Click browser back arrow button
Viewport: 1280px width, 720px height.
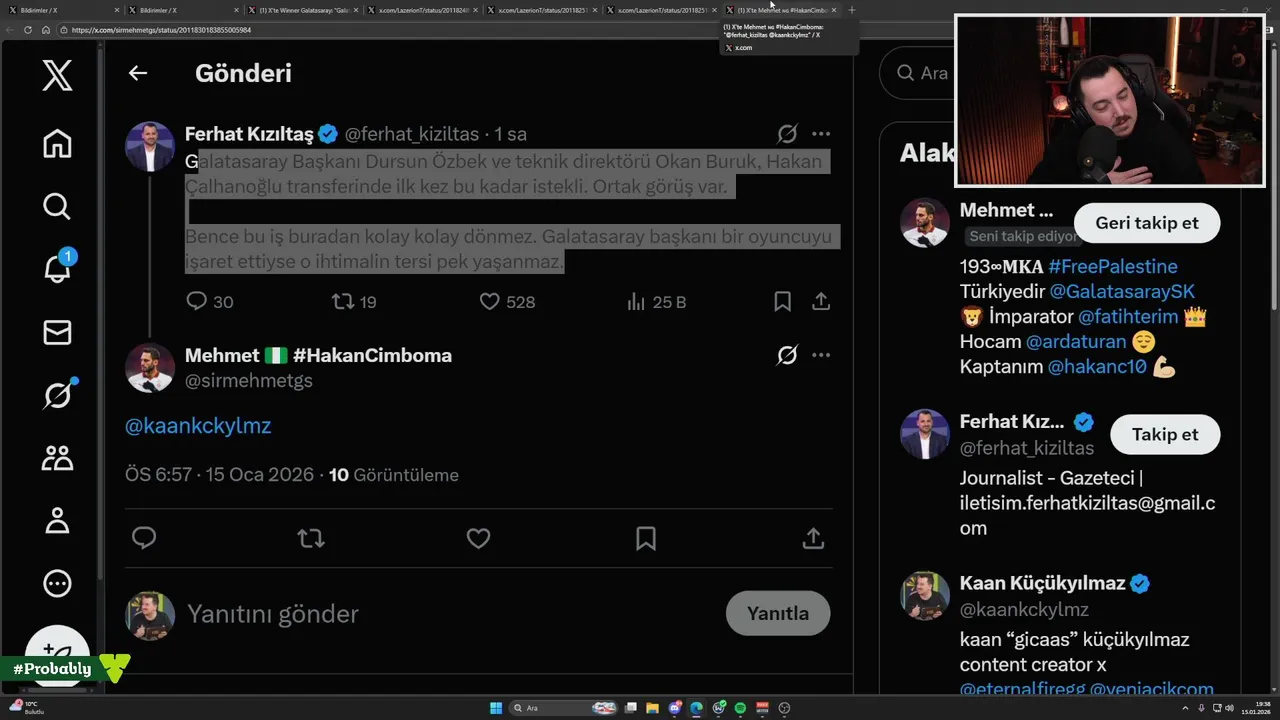(11, 30)
